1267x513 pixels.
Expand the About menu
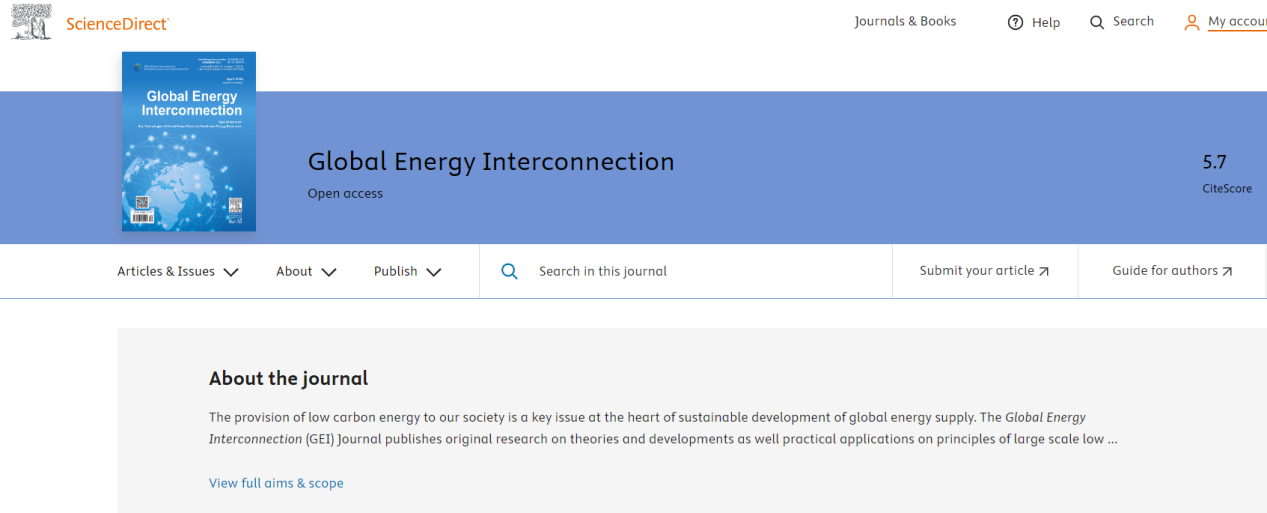point(306,271)
